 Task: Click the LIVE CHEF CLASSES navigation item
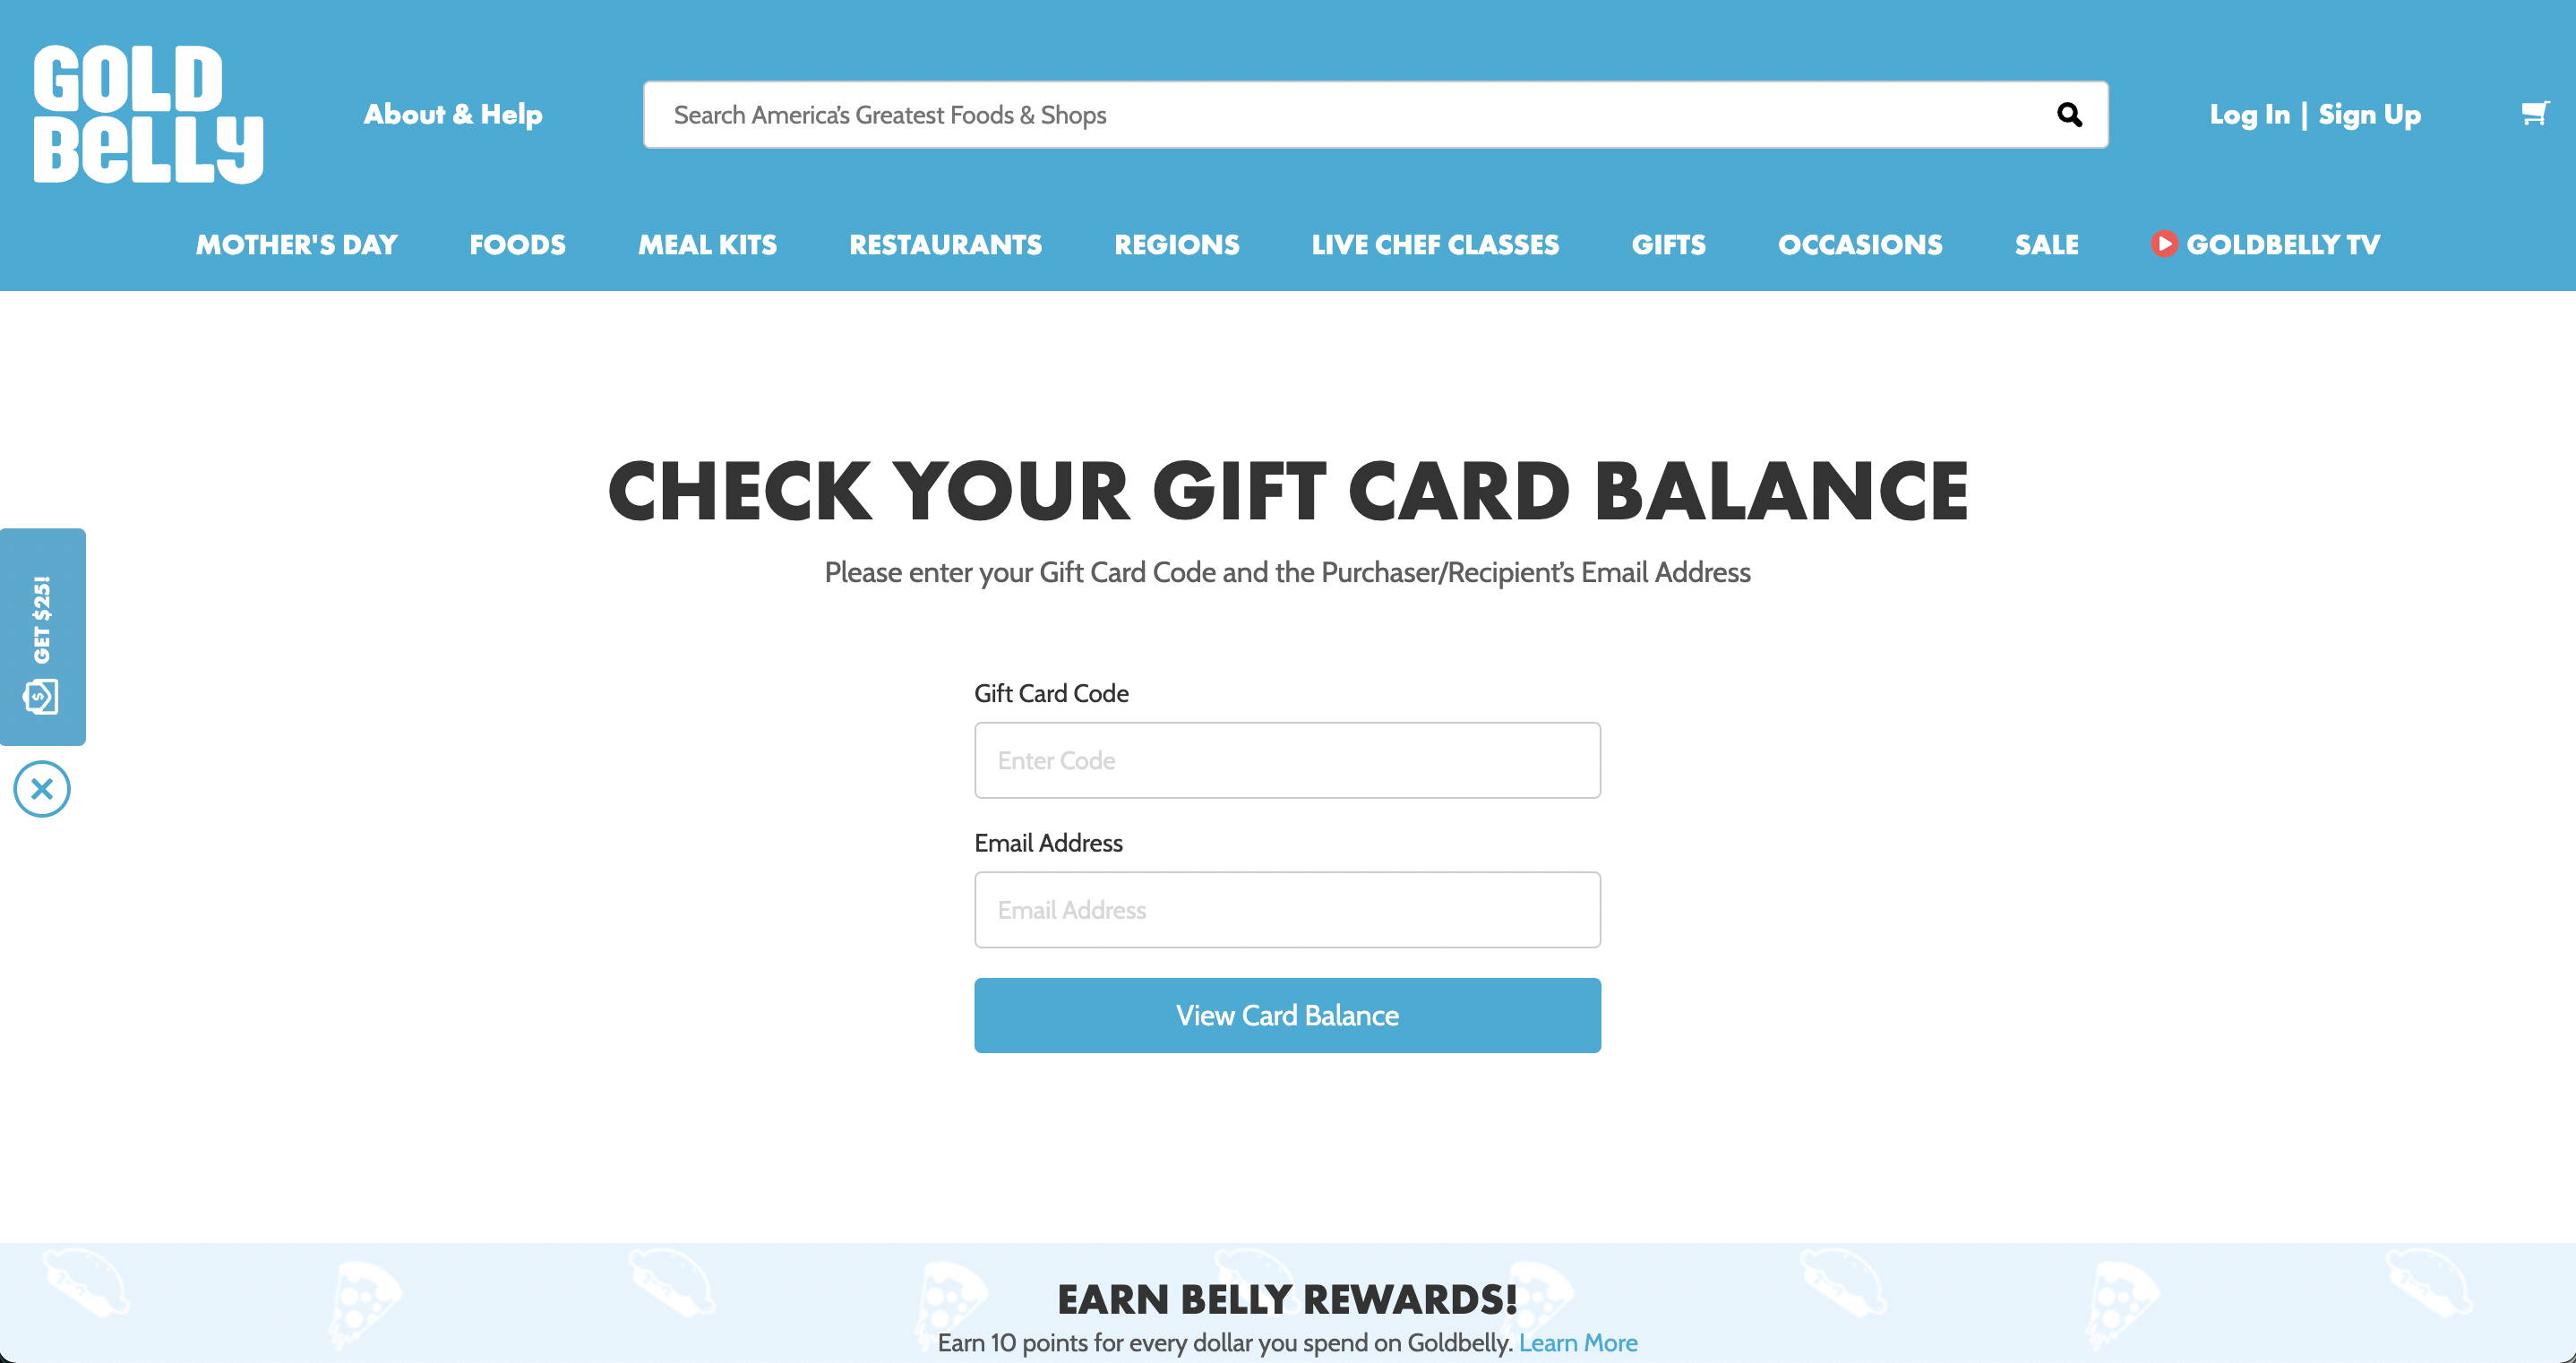(1436, 245)
